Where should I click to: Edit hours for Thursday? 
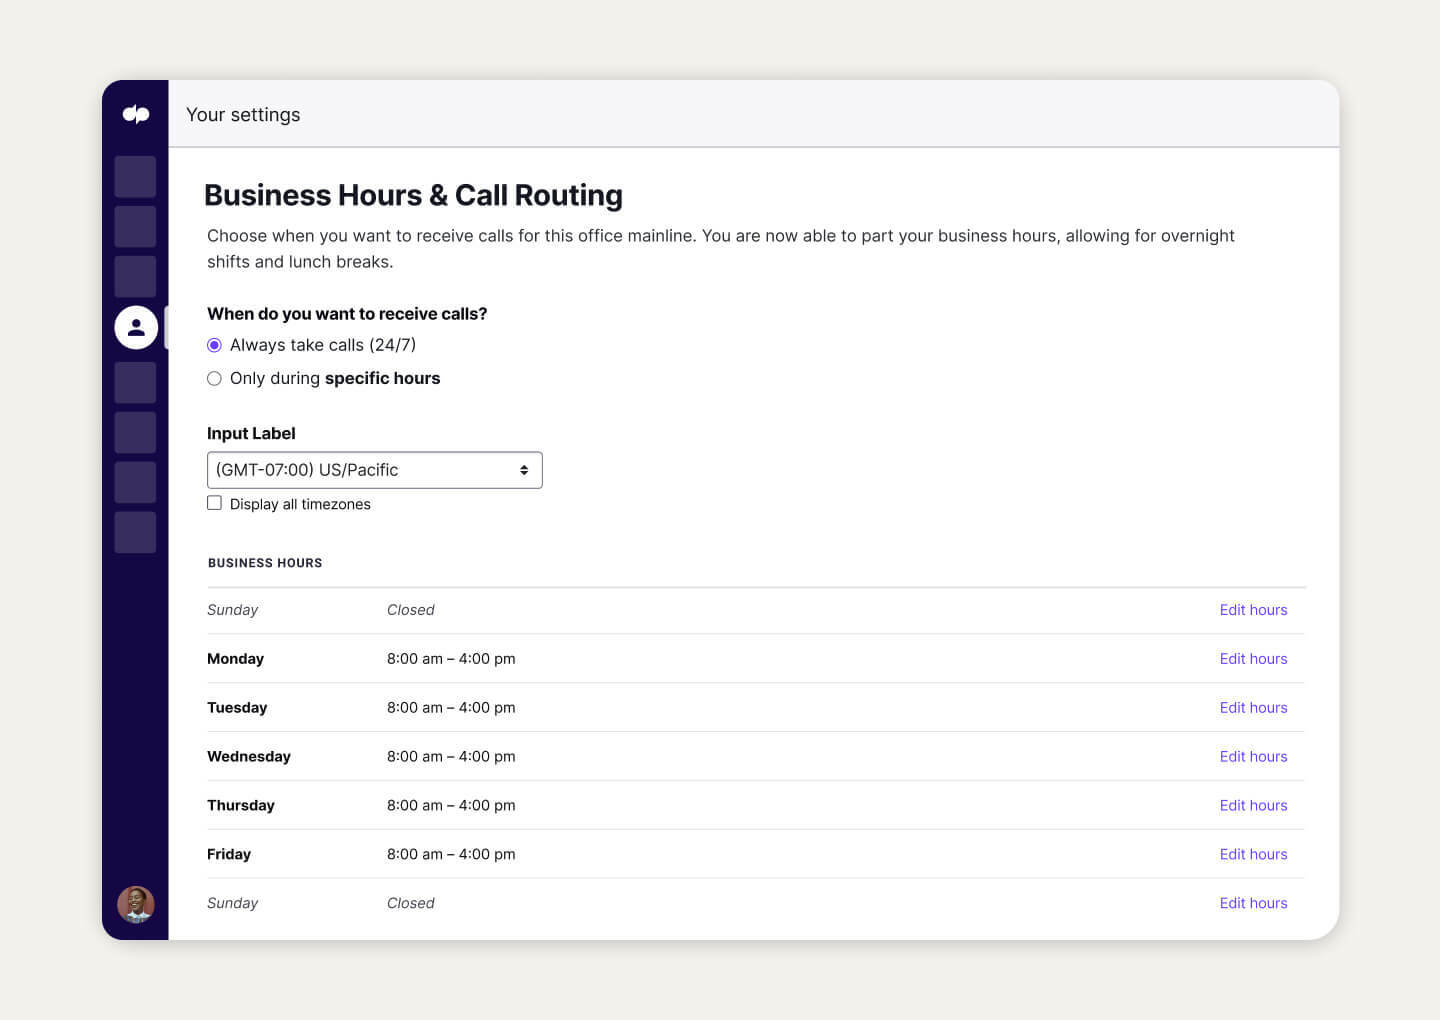point(1253,806)
